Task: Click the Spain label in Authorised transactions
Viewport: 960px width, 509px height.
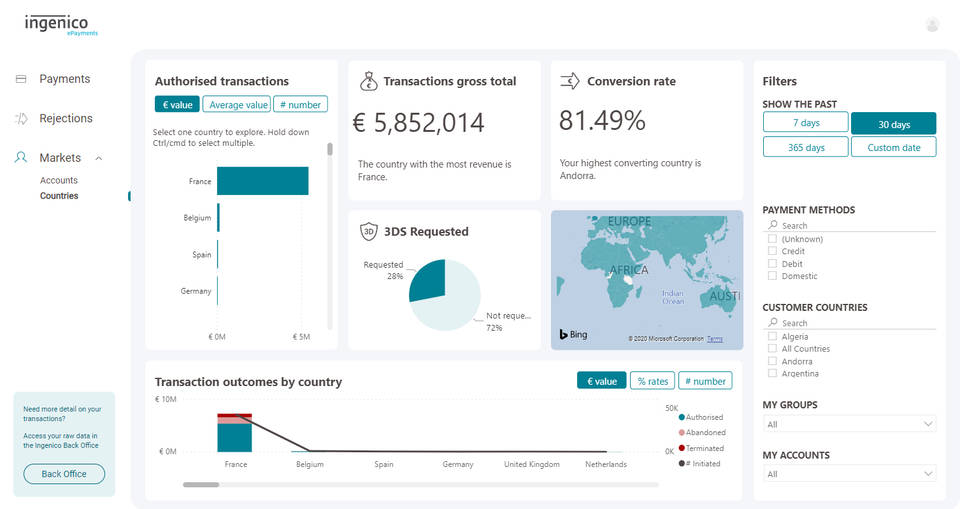Action: pyautogui.click(x=201, y=254)
